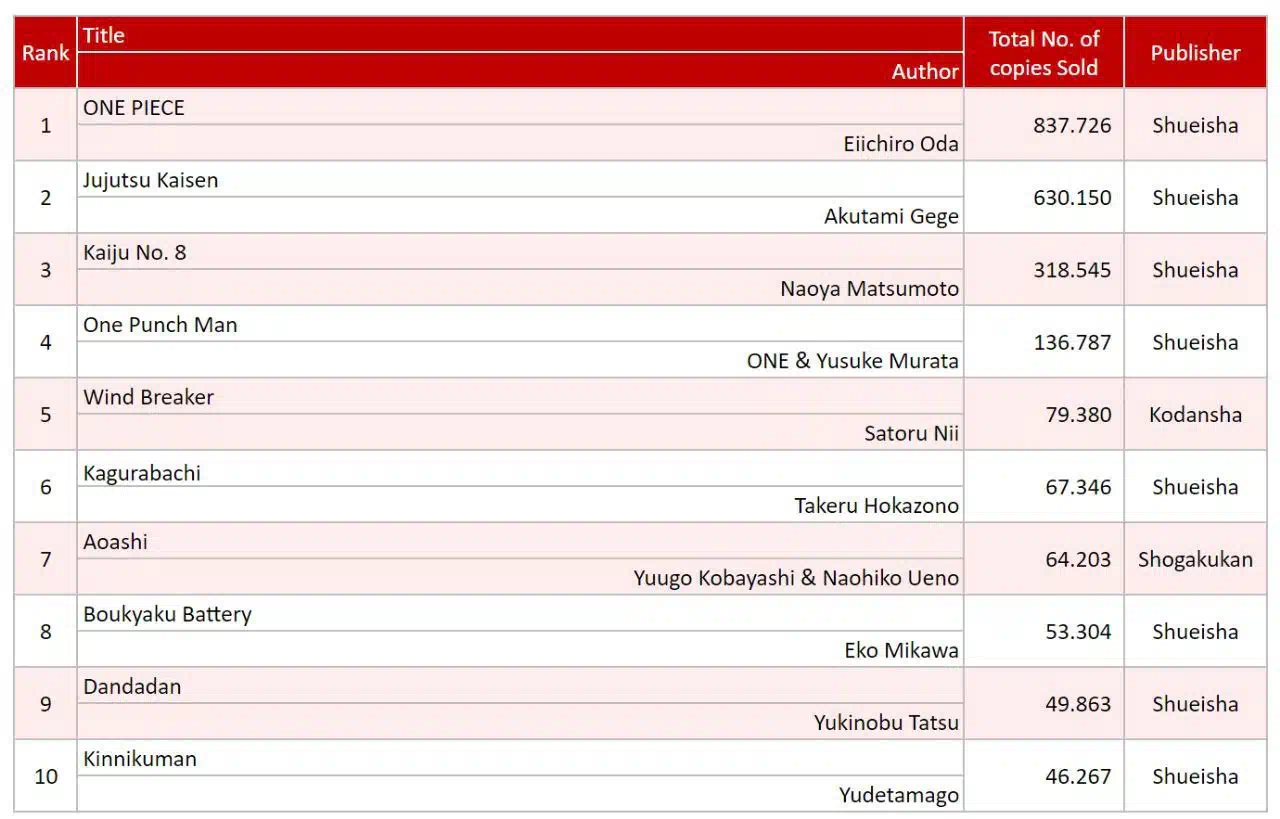Click the author Eko Mikawa

(x=901, y=650)
